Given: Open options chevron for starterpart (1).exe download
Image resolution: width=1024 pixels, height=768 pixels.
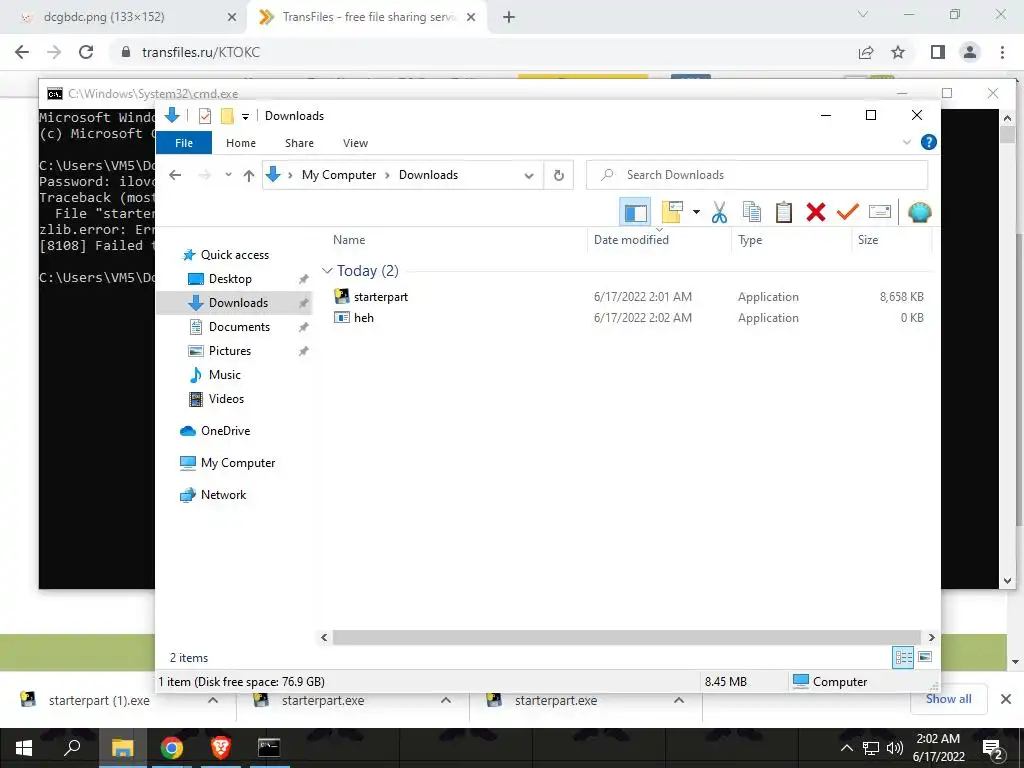Looking at the screenshot, I should (x=213, y=700).
